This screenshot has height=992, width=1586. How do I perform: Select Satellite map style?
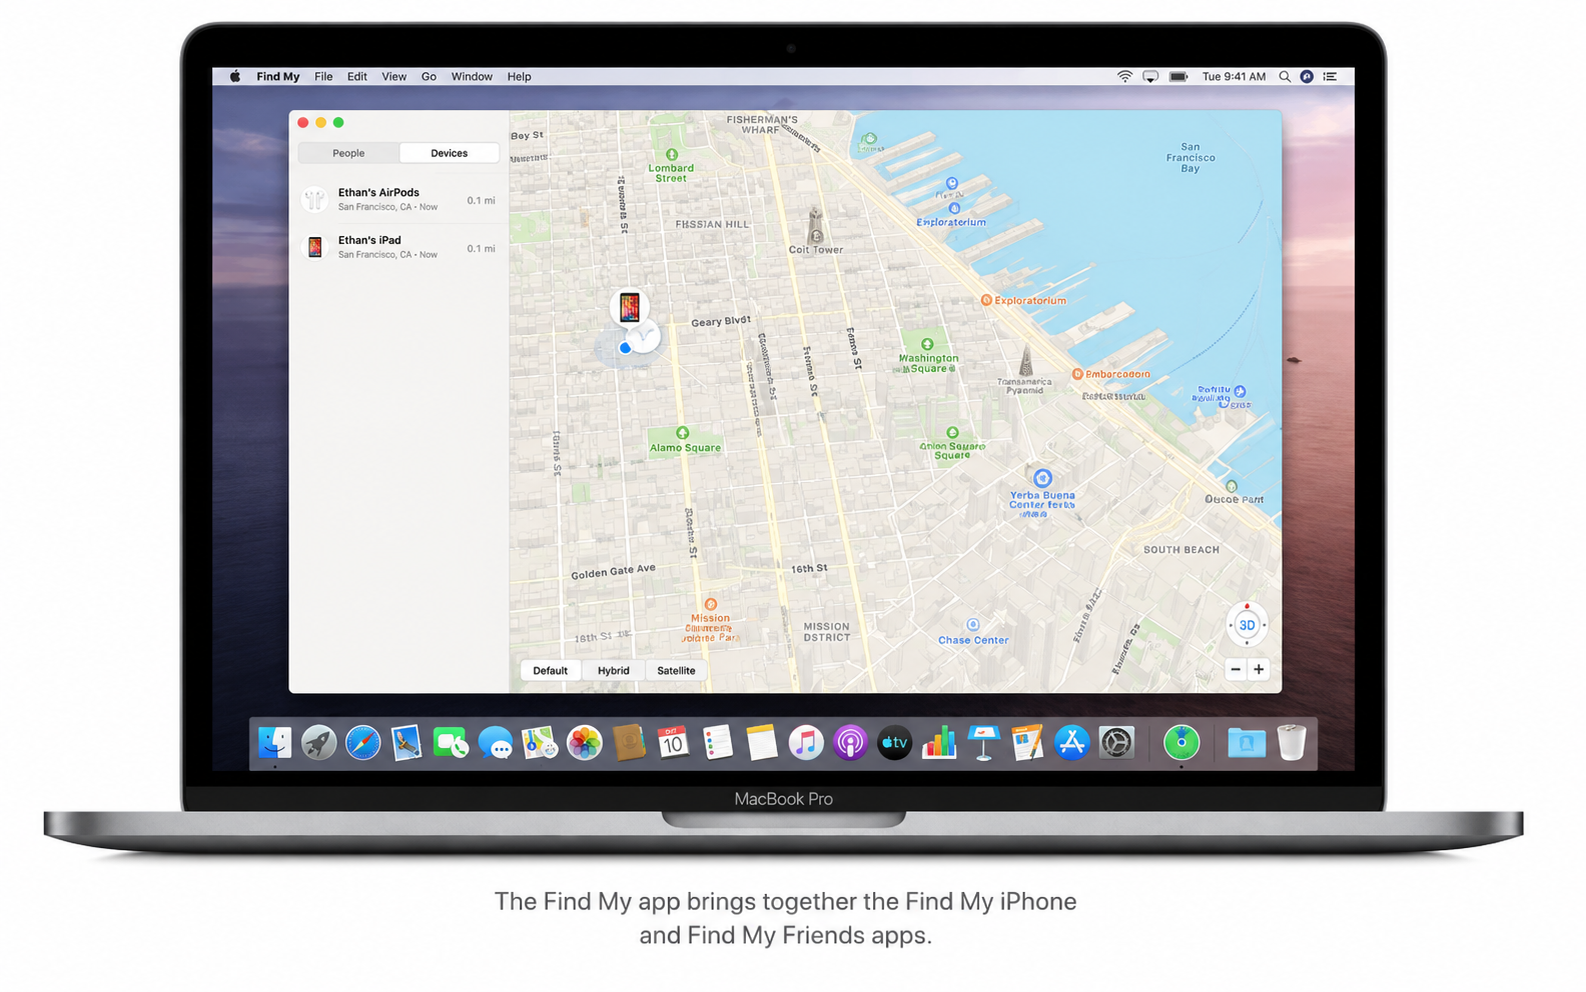[x=676, y=671]
